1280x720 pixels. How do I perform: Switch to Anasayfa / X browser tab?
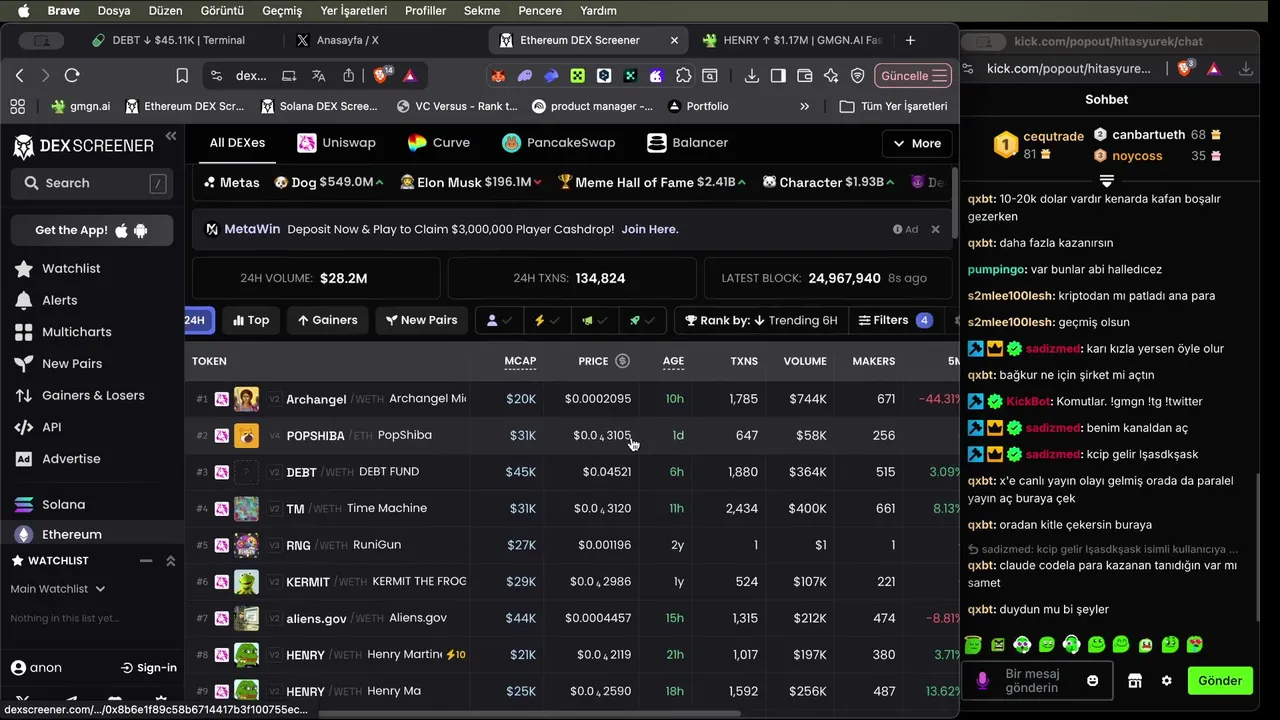click(346, 41)
